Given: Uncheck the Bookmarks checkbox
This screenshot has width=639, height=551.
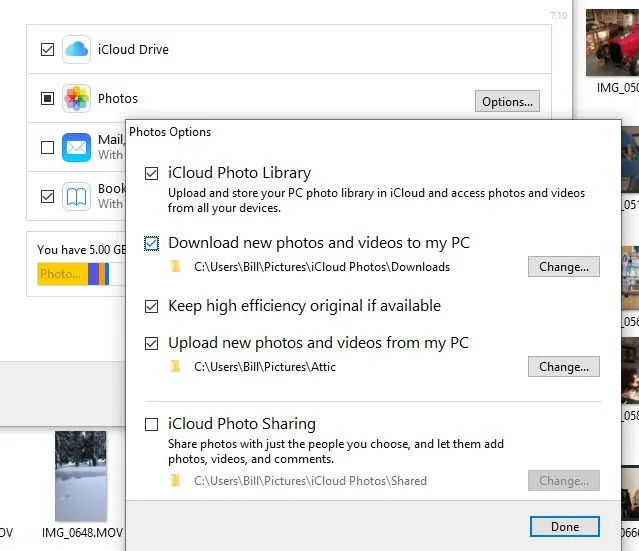Looking at the screenshot, I should (47, 196).
